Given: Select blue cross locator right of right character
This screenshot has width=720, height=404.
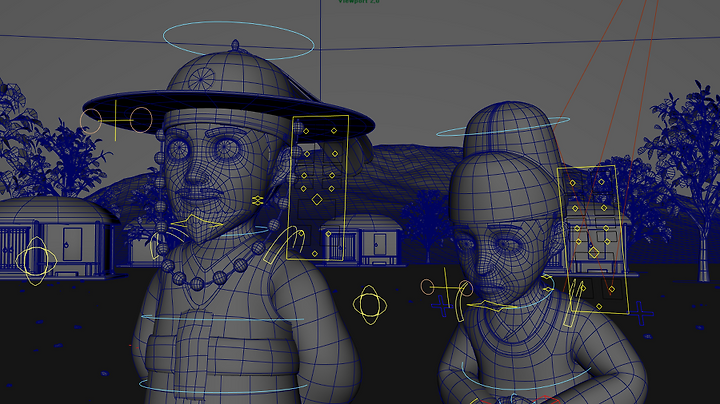Looking at the screenshot, I should pyautogui.click(x=641, y=313).
